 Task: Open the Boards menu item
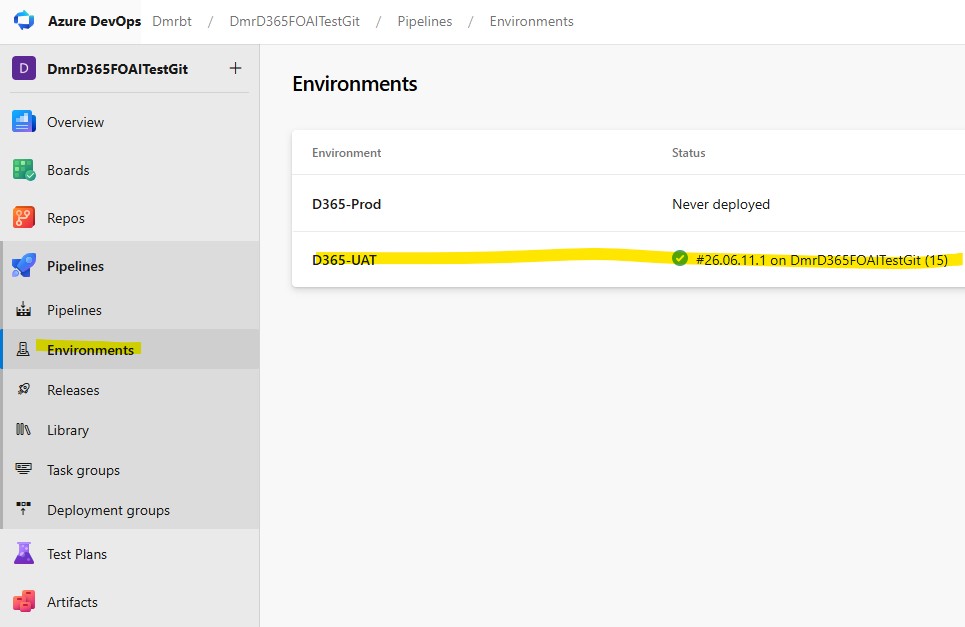[x=68, y=170]
